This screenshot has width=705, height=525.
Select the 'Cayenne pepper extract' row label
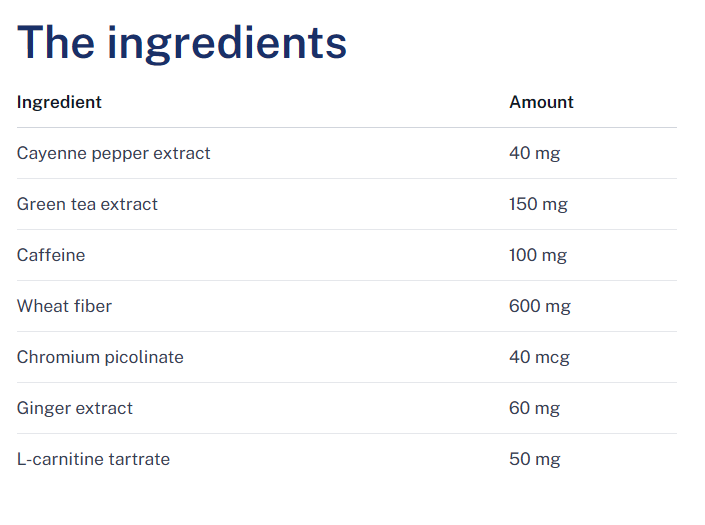(113, 153)
